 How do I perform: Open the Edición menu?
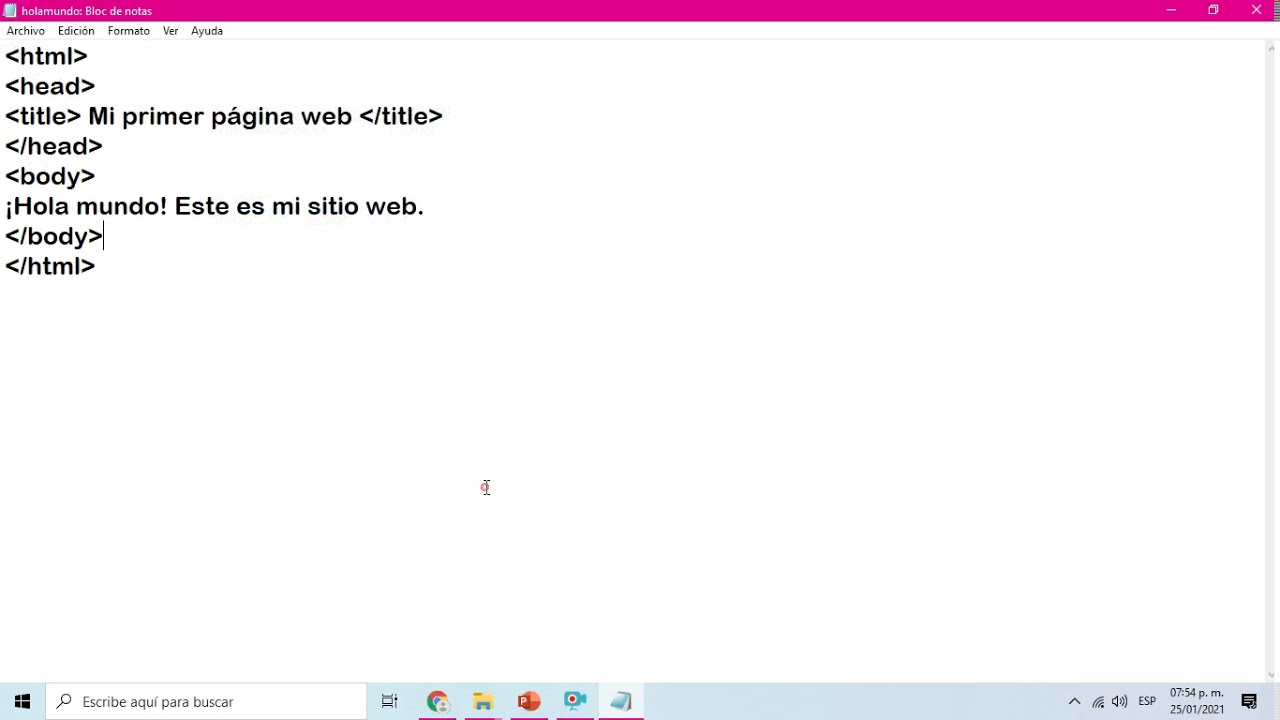coord(76,31)
